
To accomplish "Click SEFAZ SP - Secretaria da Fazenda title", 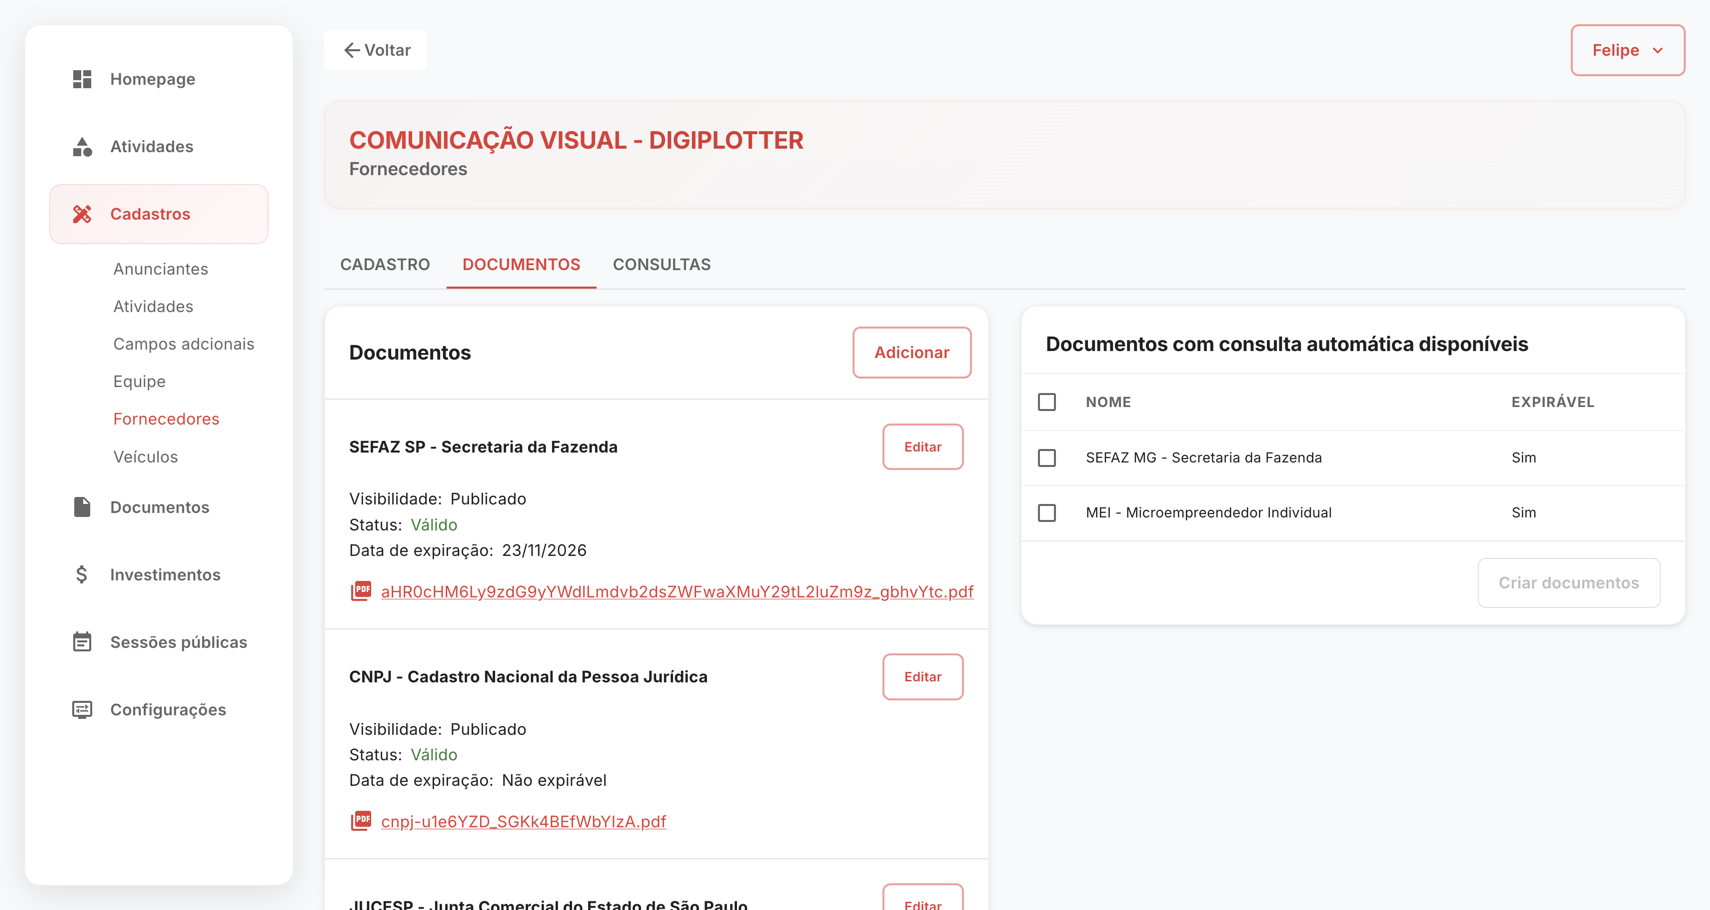I will (x=483, y=447).
